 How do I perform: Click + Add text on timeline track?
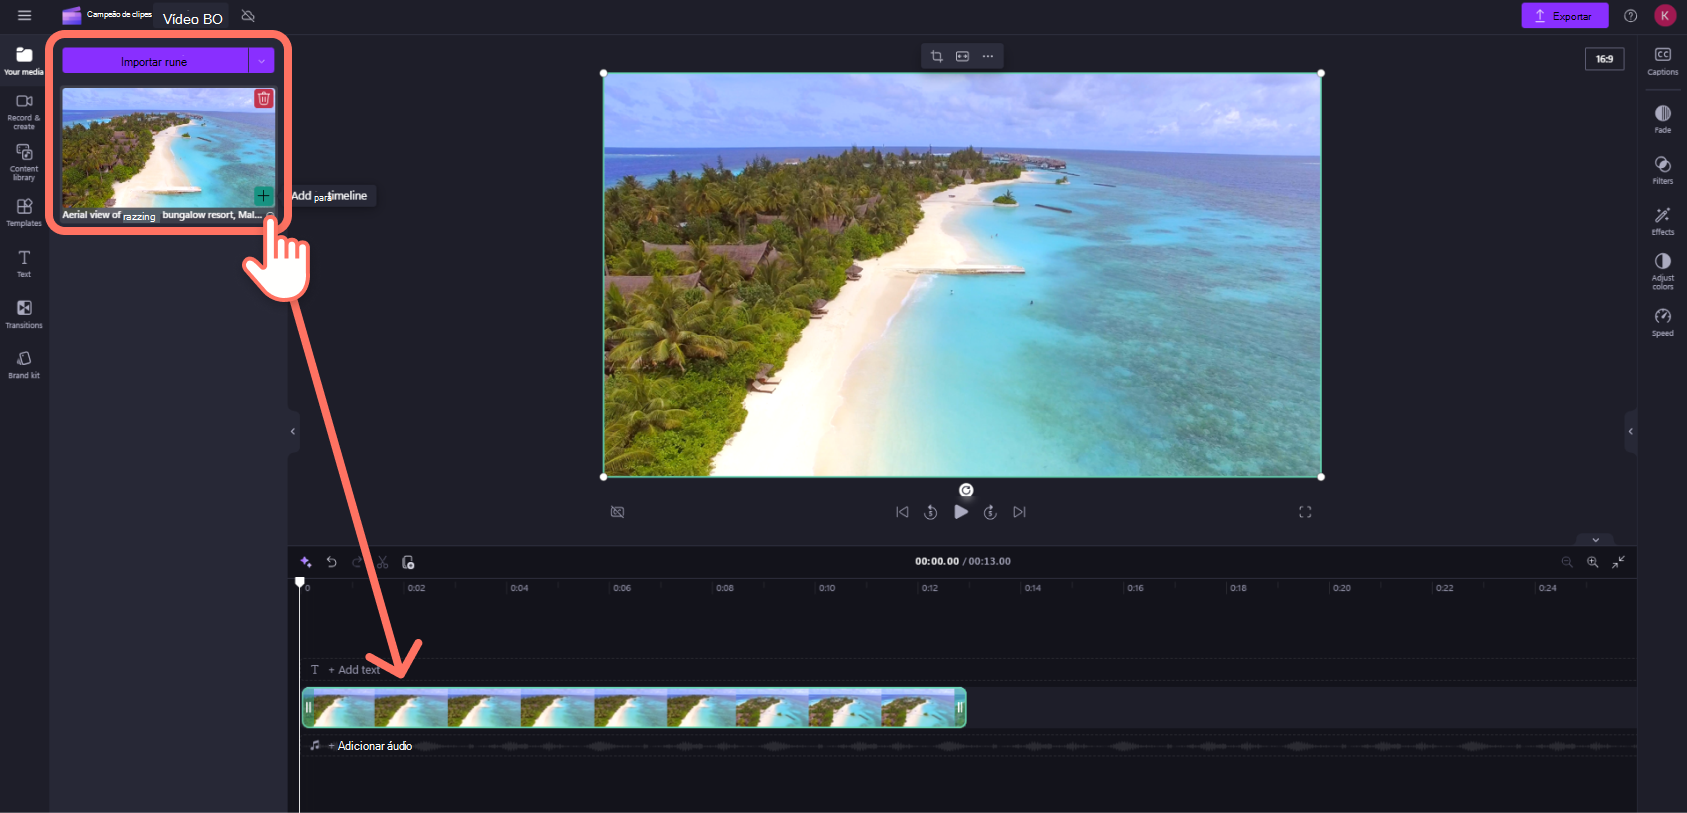tap(354, 670)
